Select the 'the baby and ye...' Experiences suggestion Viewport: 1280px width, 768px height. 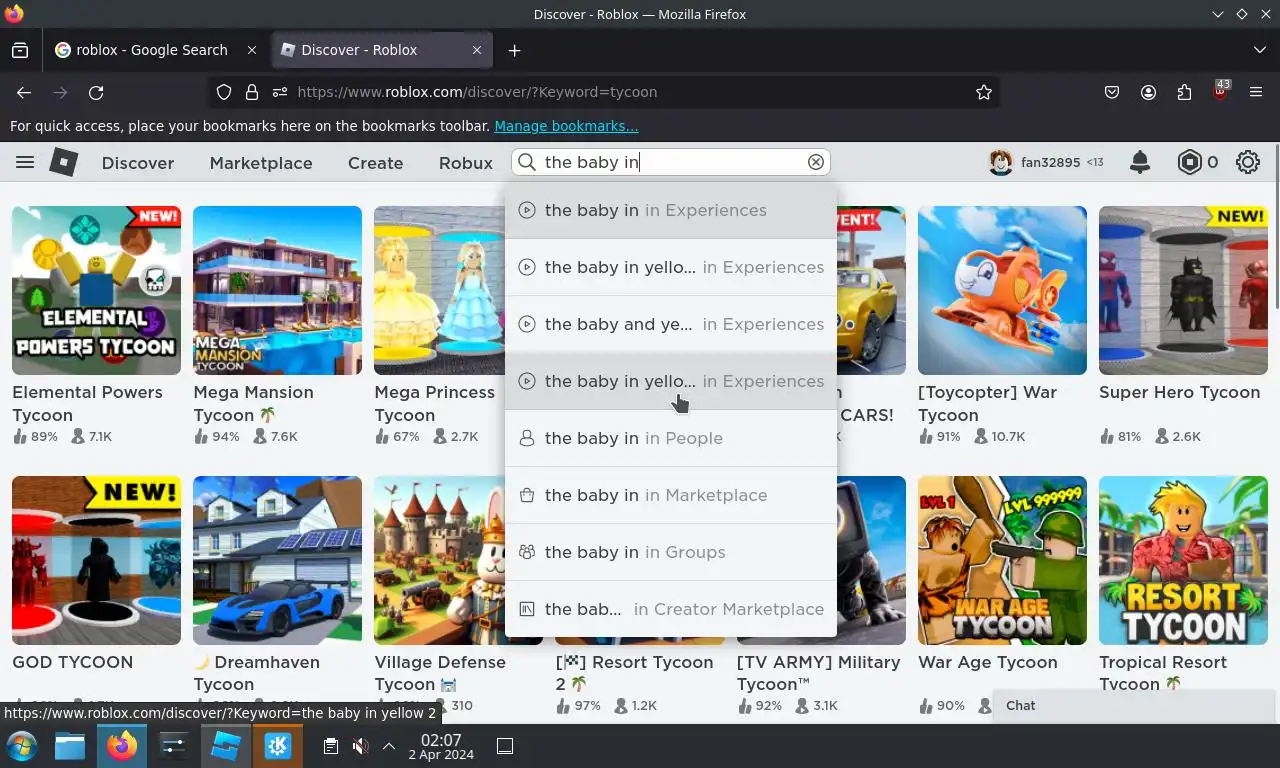click(671, 324)
